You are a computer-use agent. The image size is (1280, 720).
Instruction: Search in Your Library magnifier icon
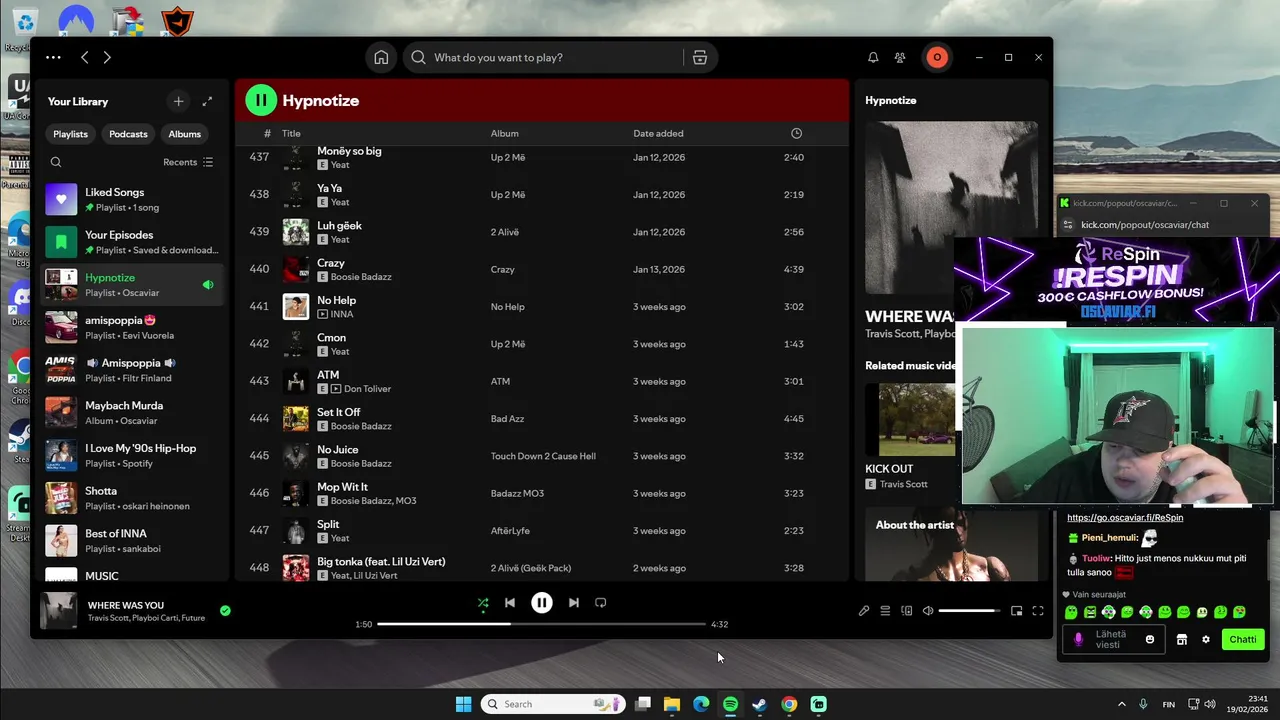click(x=56, y=162)
